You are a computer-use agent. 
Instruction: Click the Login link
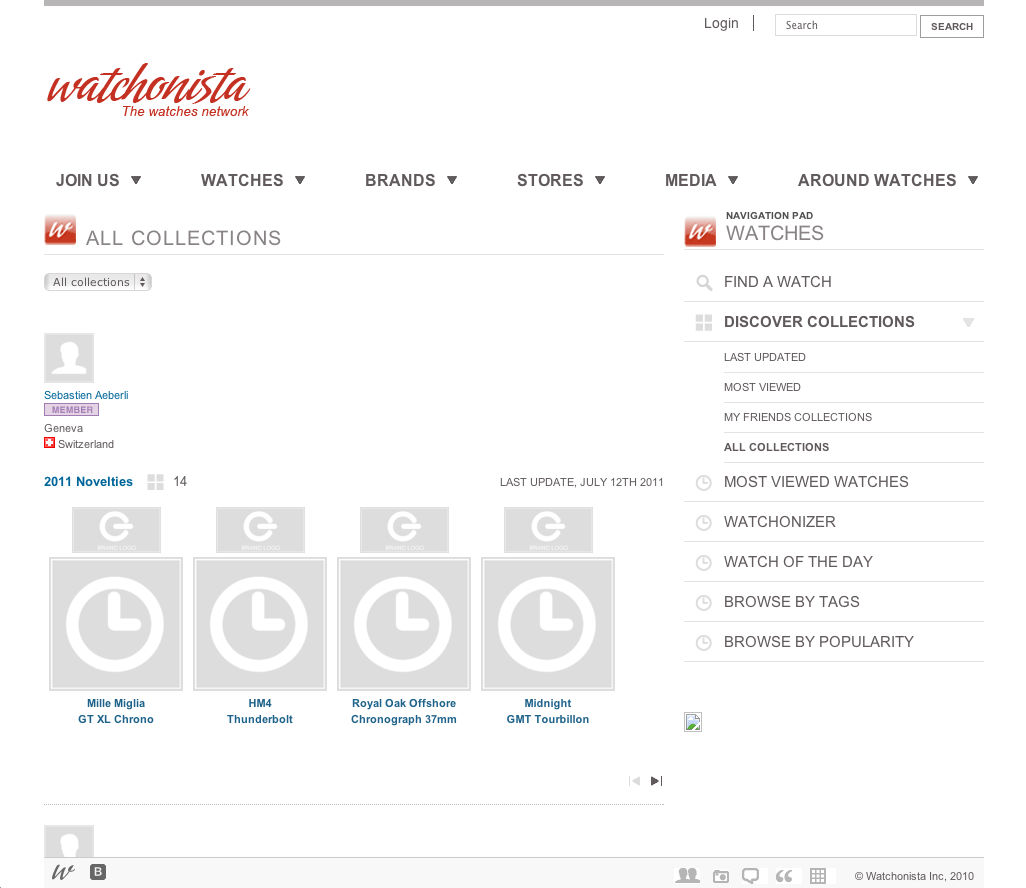721,24
